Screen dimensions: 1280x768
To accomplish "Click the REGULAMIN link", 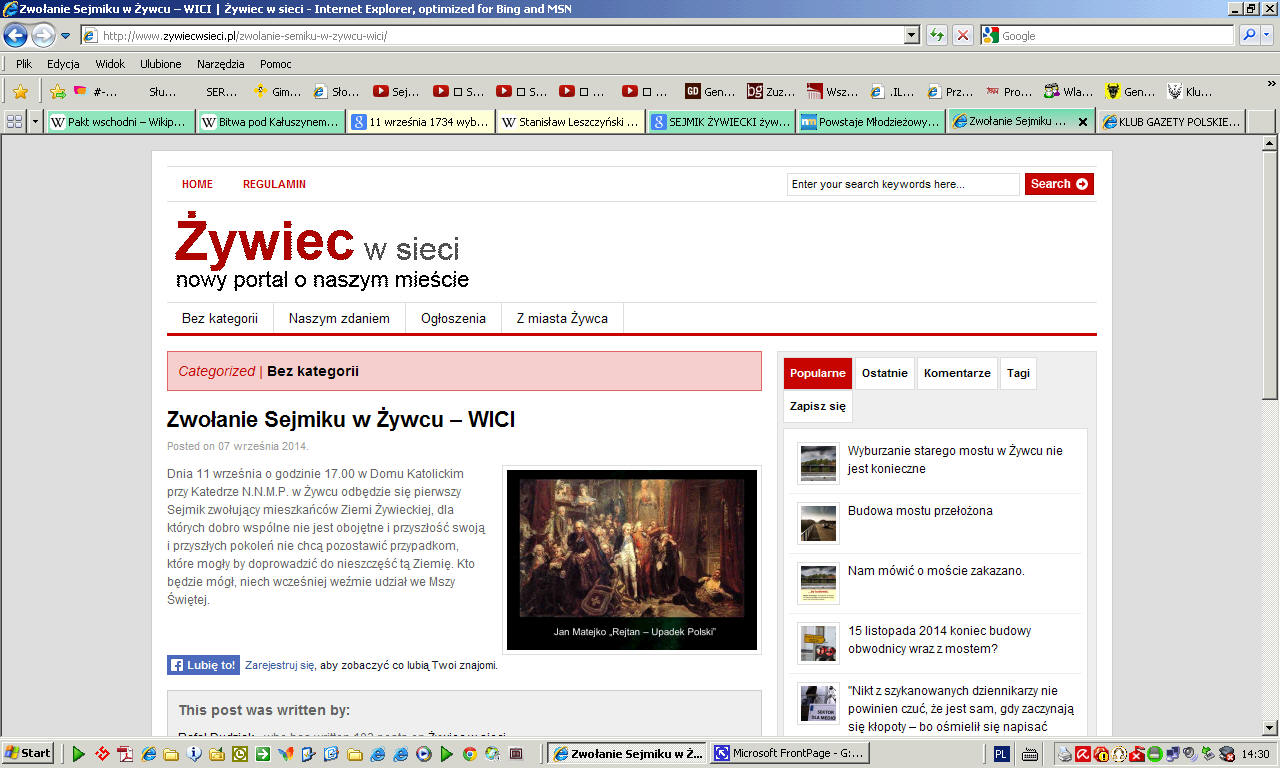I will pos(274,184).
